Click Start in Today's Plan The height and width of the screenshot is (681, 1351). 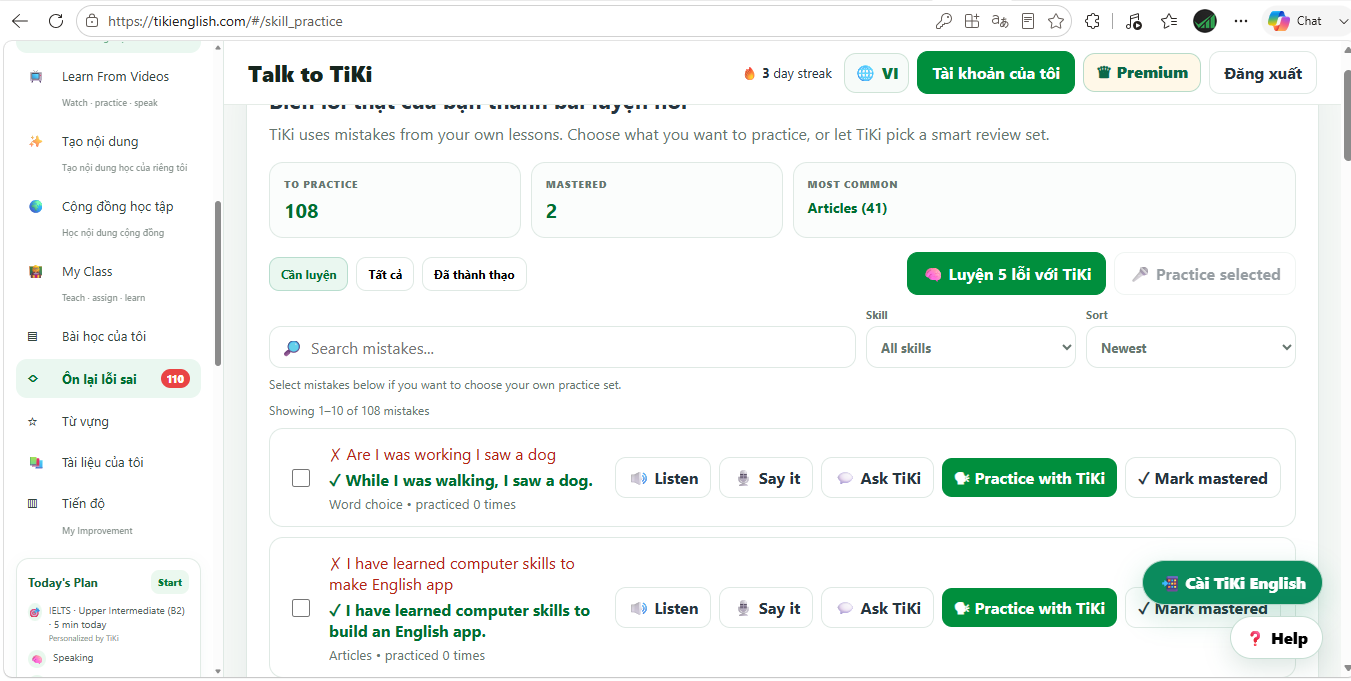tap(170, 582)
